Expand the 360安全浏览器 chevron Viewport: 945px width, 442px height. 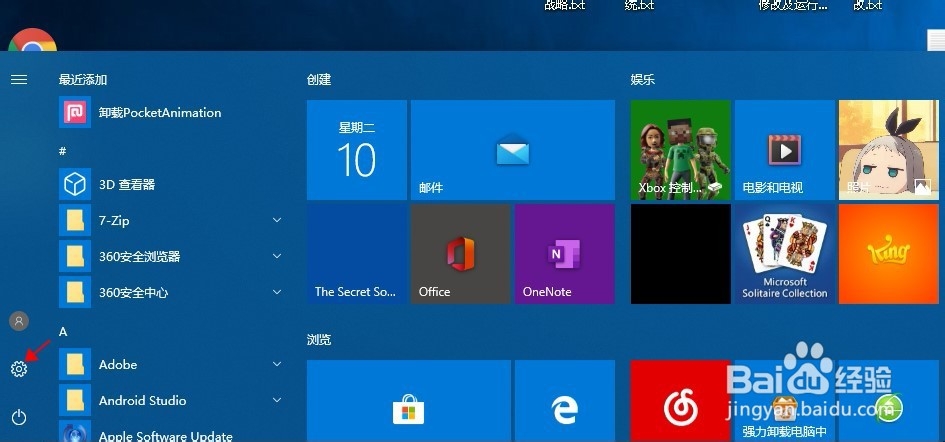[277, 256]
